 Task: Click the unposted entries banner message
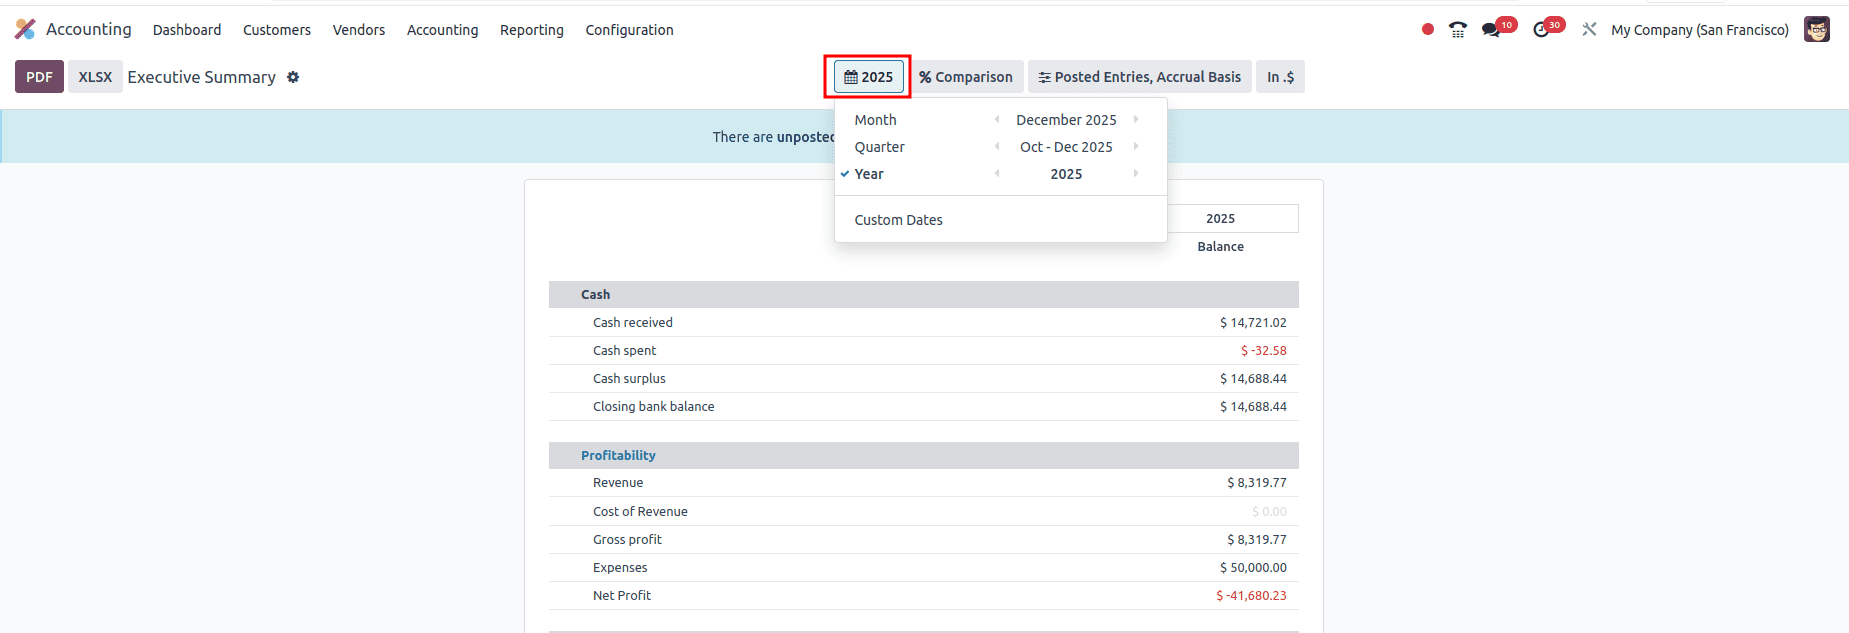pos(773,137)
